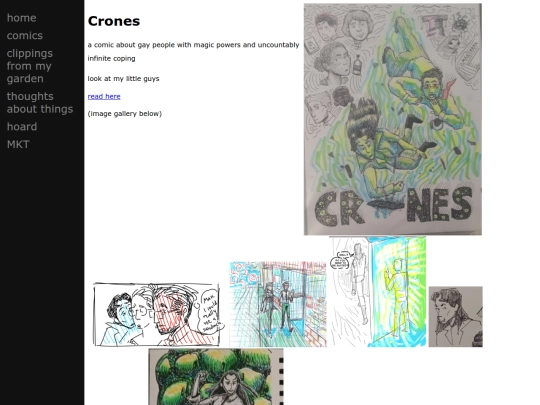Viewport: 540px width, 405px height.
Task: Visit thoughts about things page
Action: (x=40, y=103)
